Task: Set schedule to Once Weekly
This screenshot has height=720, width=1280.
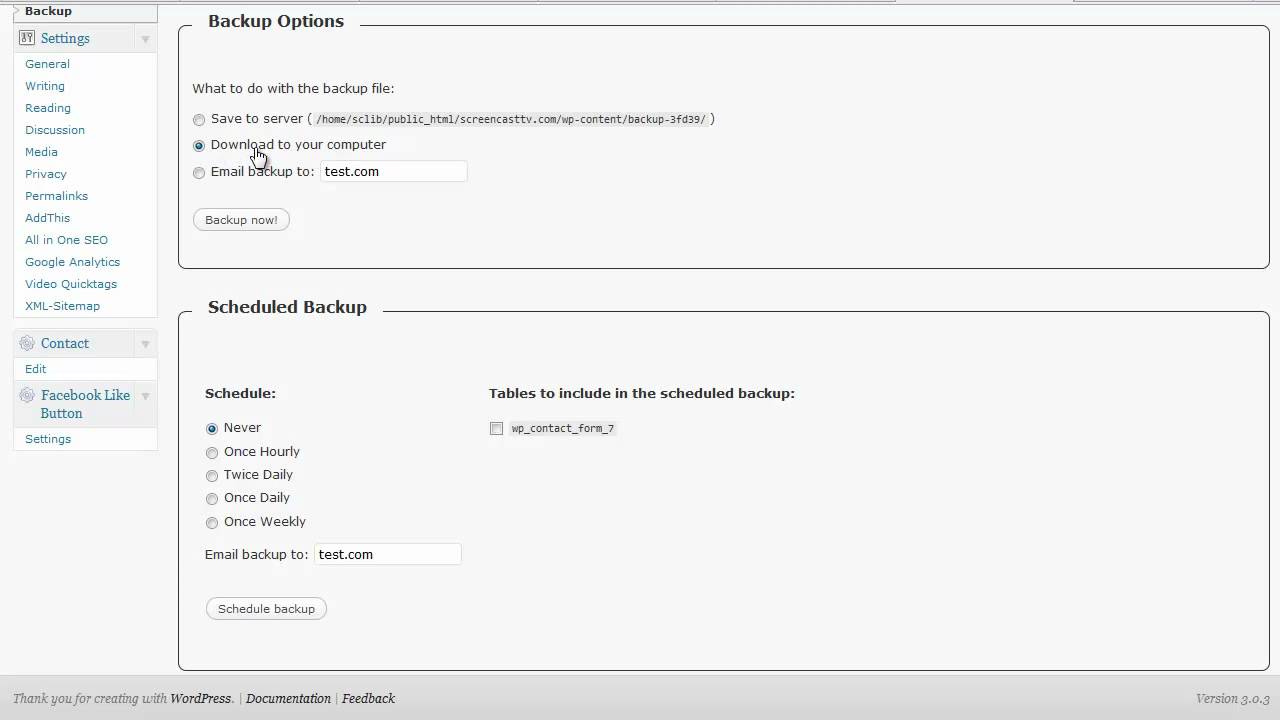Action: click(212, 523)
